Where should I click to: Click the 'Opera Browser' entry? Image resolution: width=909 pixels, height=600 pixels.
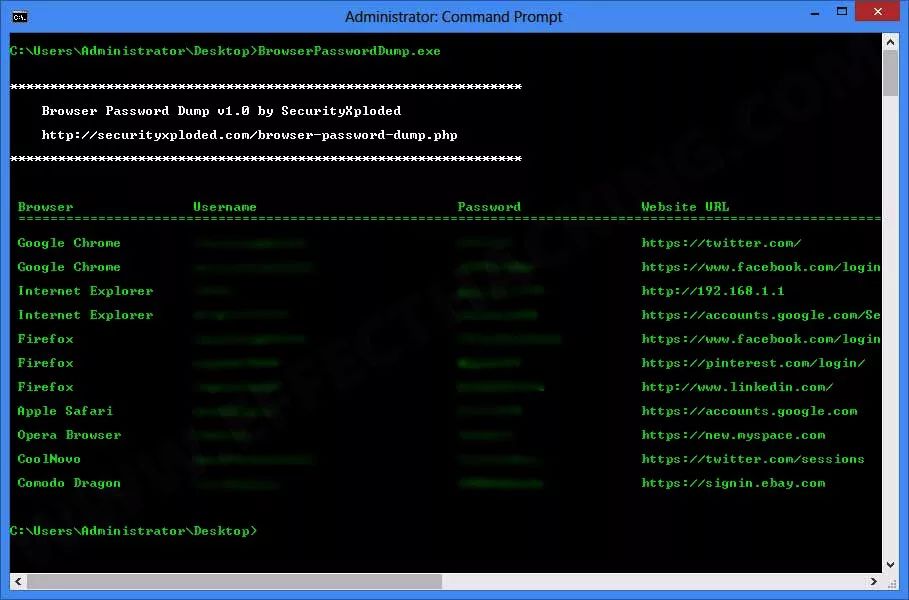69,435
